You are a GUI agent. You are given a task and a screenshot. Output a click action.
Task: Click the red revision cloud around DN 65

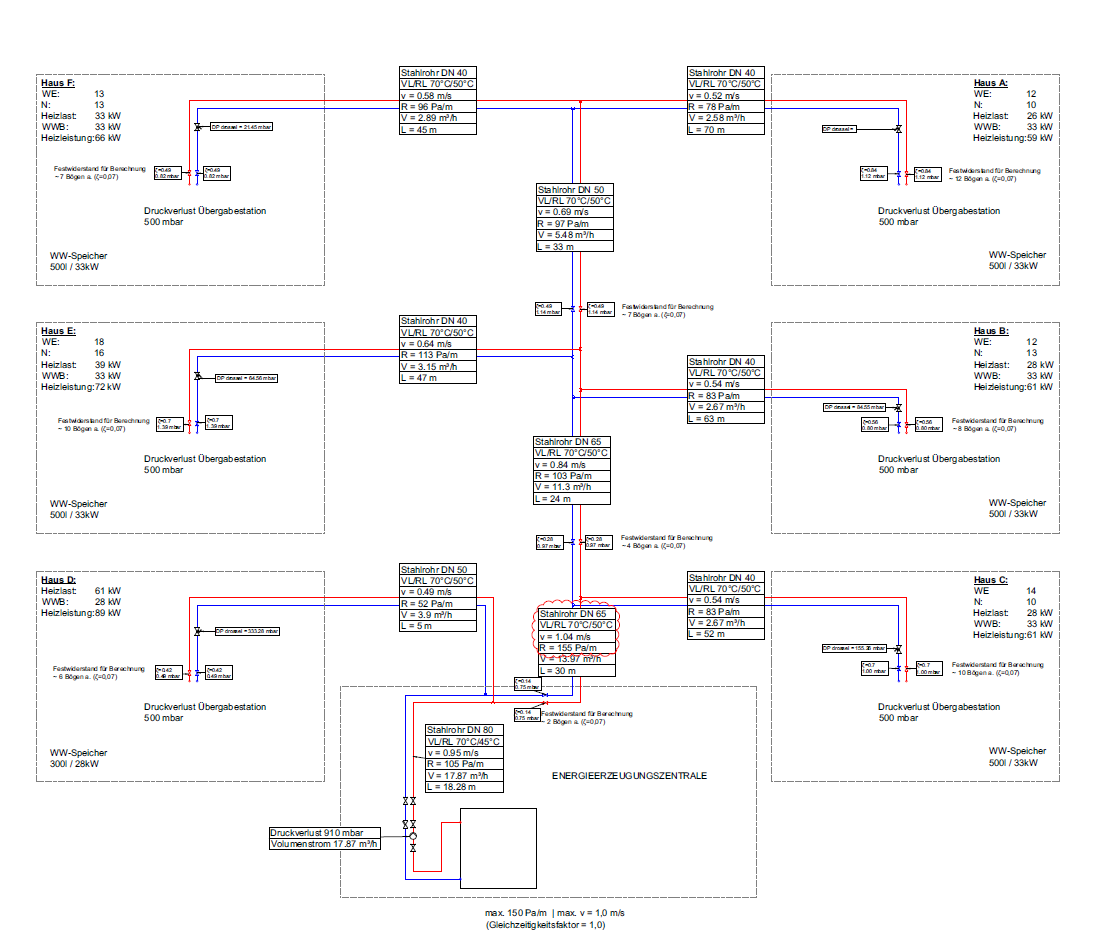574,630
